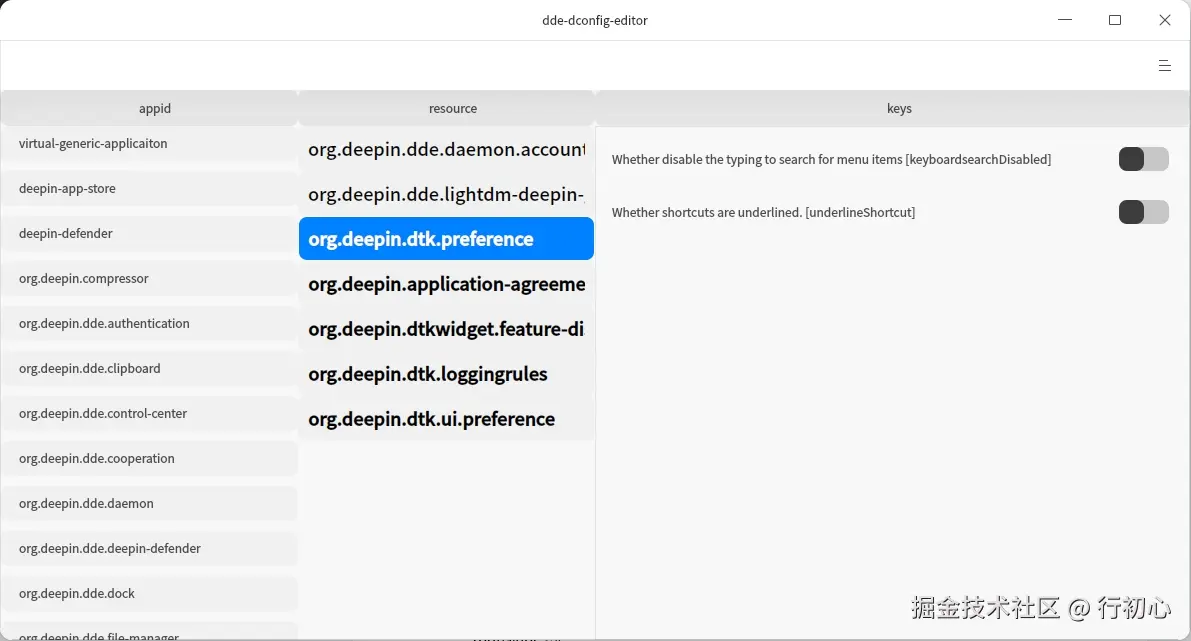Select the org.deepin.dtk.ui.preference resource
Screen dimensions: 1191x641
[433, 418]
